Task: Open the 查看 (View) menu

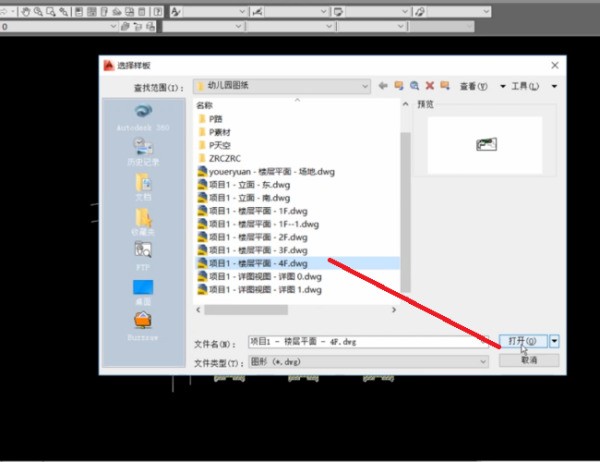Action: pos(474,87)
